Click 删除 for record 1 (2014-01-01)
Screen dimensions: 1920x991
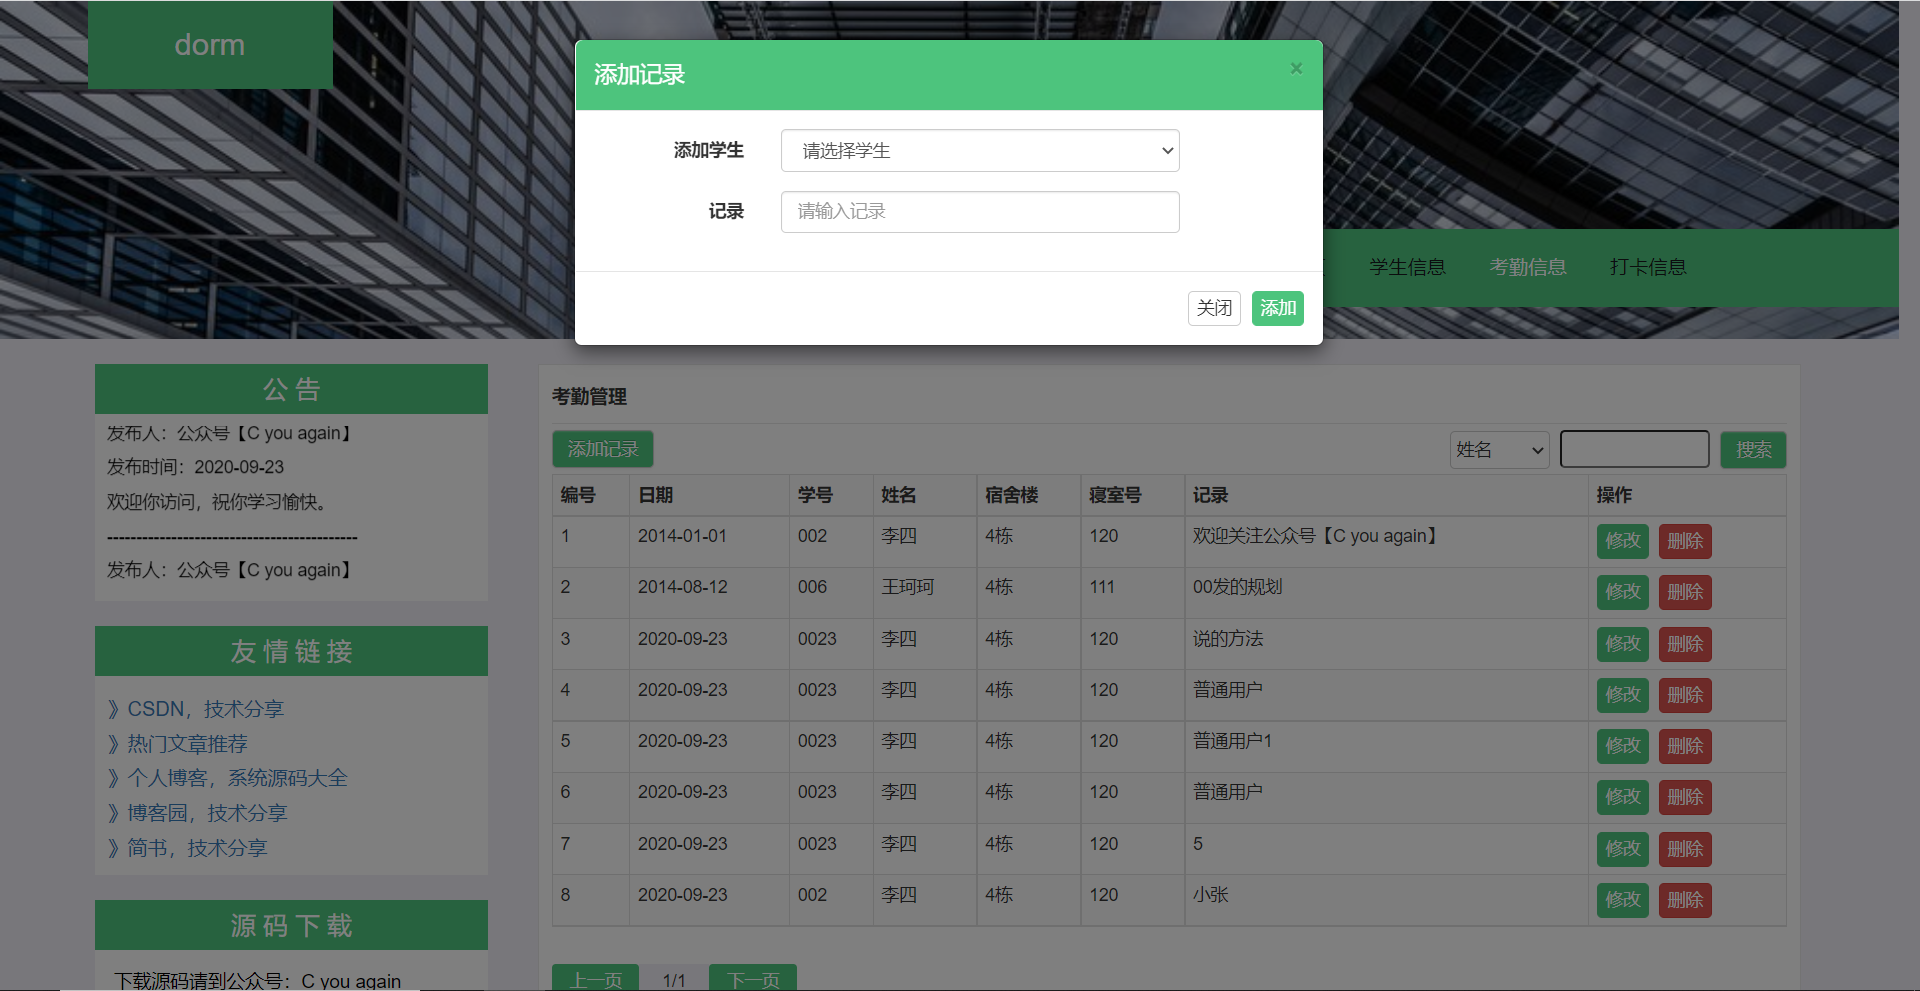pyautogui.click(x=1685, y=541)
